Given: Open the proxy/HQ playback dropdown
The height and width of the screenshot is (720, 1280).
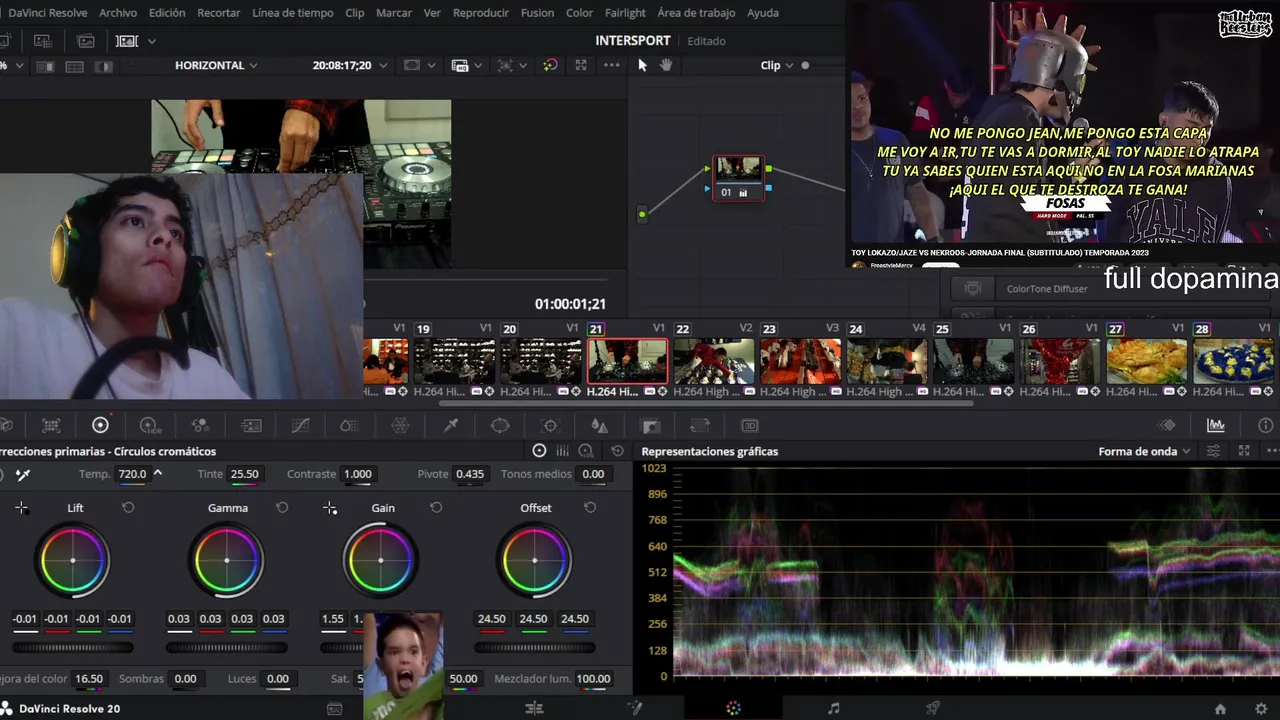Looking at the screenshot, I should [x=467, y=65].
